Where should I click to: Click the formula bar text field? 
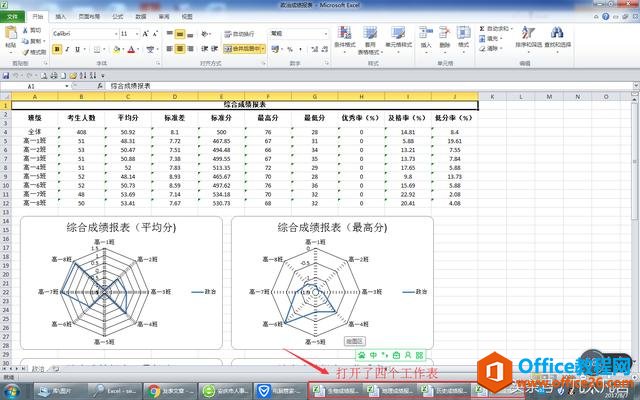369,86
